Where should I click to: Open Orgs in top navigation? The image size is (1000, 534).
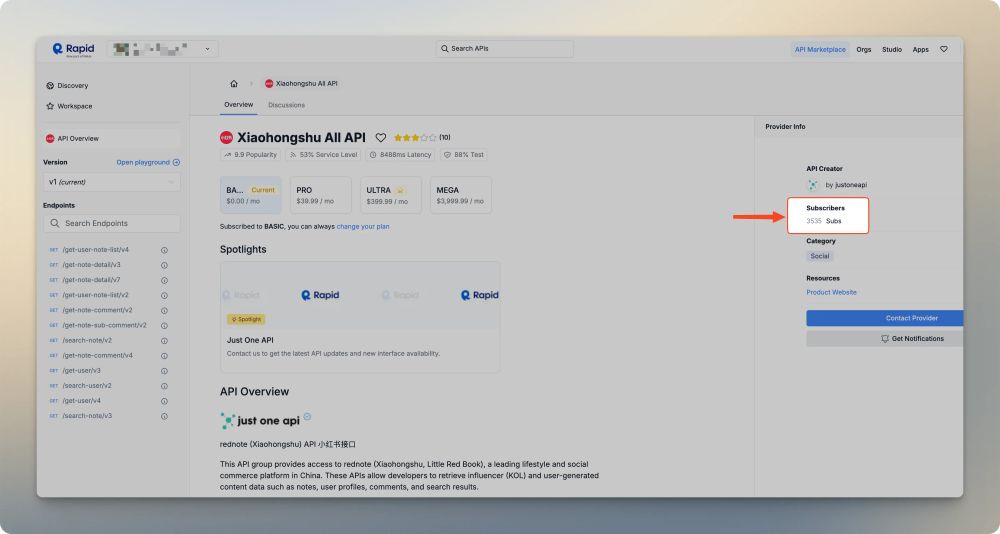point(864,49)
